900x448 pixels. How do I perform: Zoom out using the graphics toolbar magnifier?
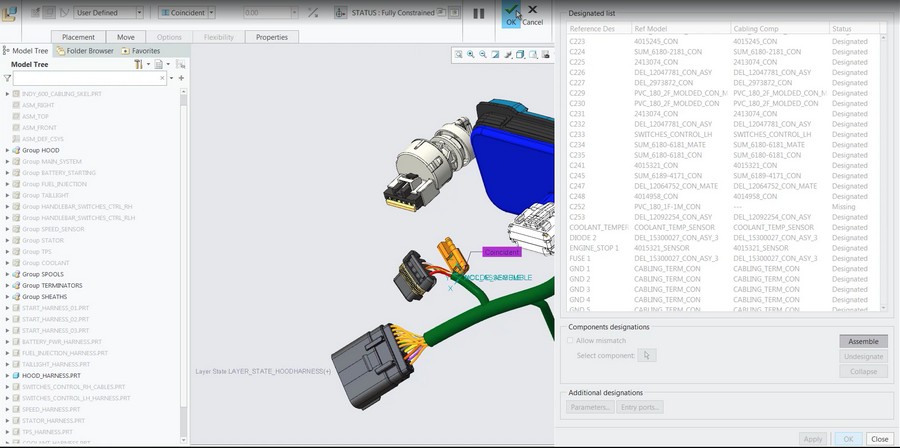(x=483, y=54)
